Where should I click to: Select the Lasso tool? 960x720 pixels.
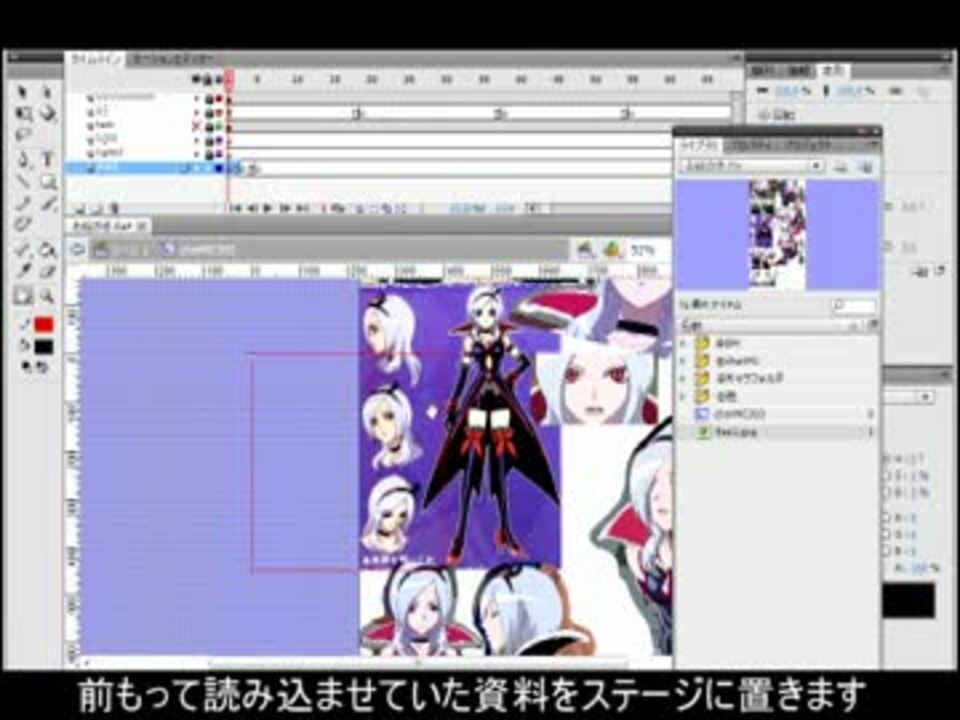pyautogui.click(x=23, y=135)
